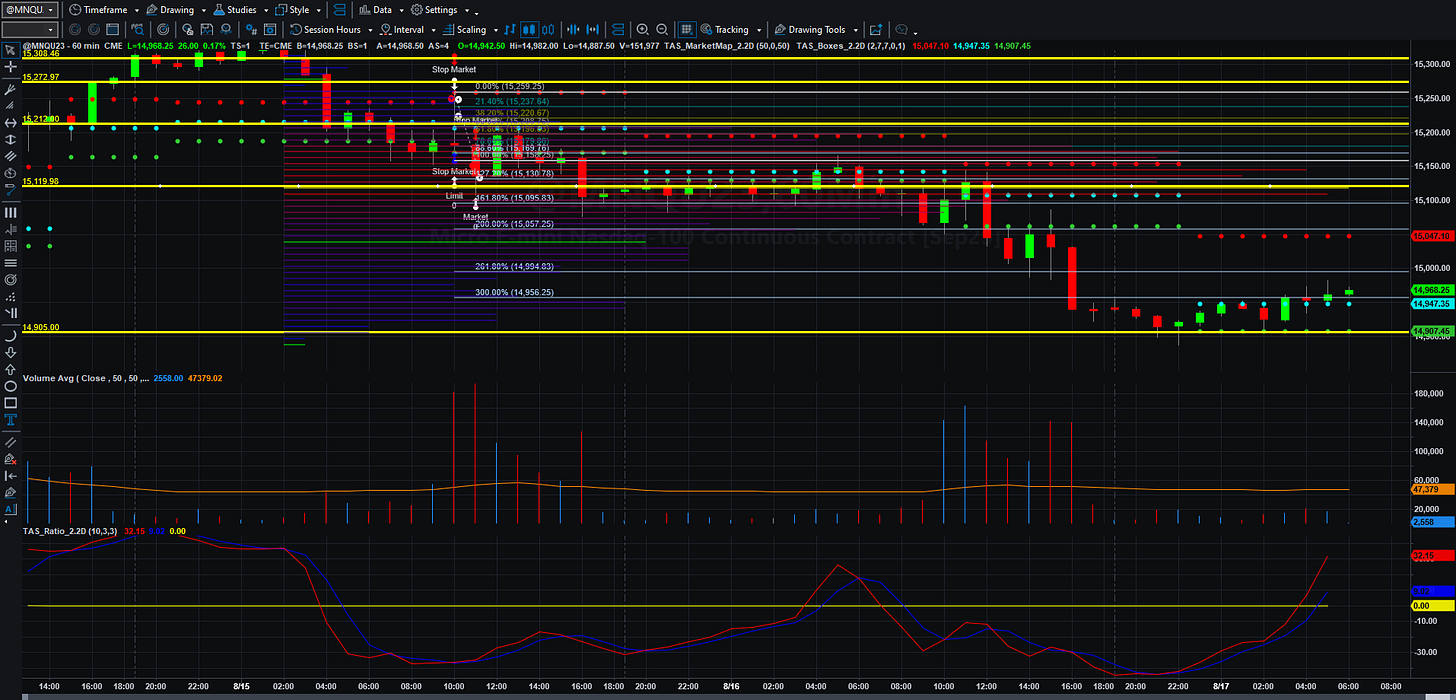
Task: Select the ellipse drawing tool
Action: [x=10, y=385]
